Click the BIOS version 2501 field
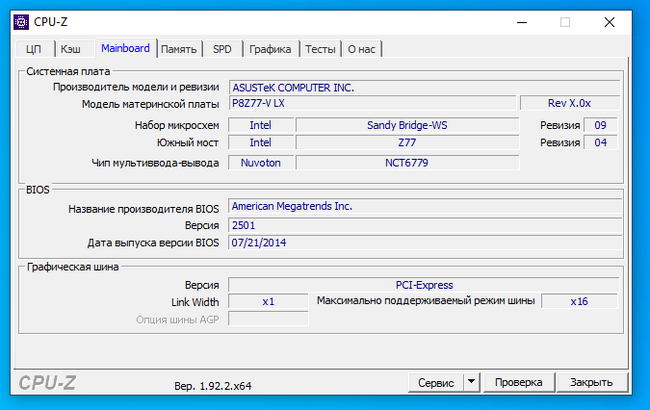The height and width of the screenshot is (410, 650). pos(424,225)
